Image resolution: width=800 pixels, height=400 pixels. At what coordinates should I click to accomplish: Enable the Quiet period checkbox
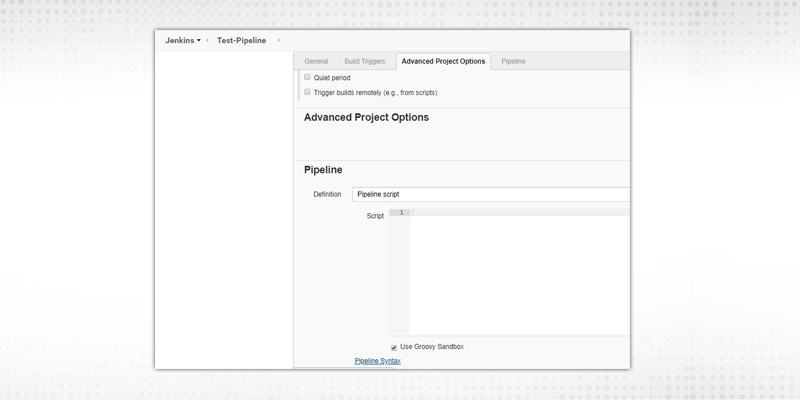pos(308,77)
